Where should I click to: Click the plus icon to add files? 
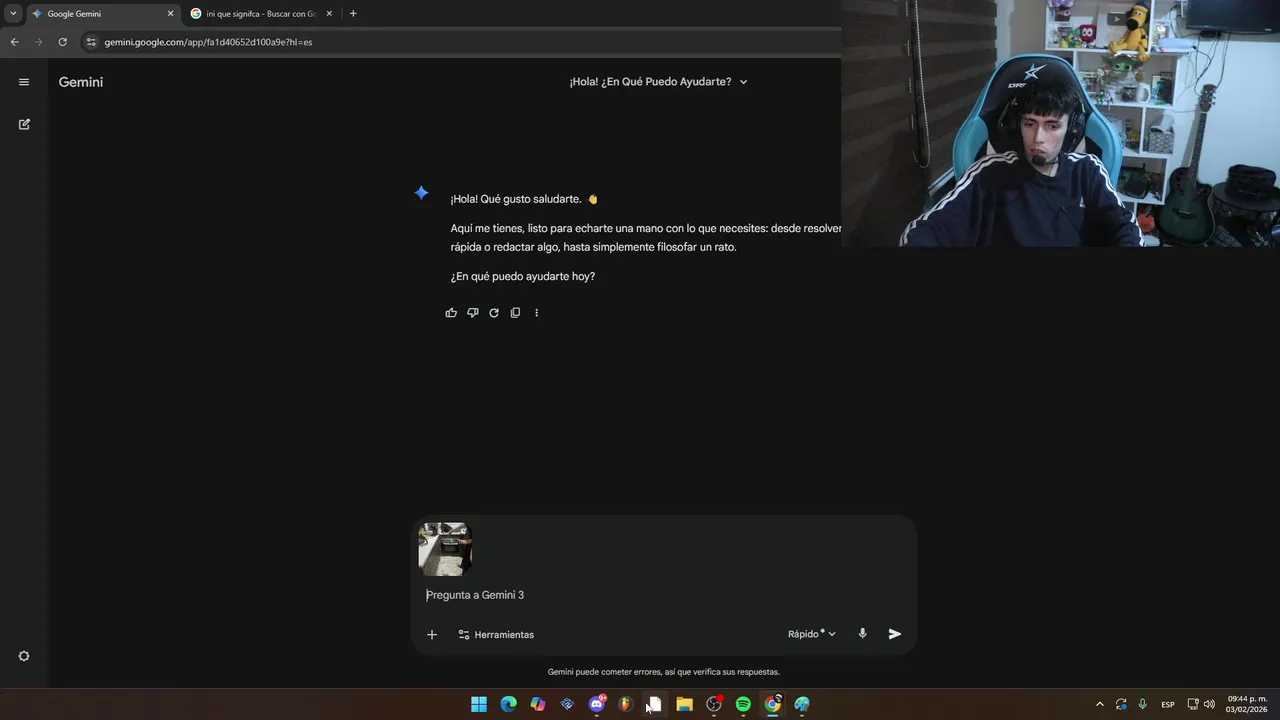pos(432,634)
